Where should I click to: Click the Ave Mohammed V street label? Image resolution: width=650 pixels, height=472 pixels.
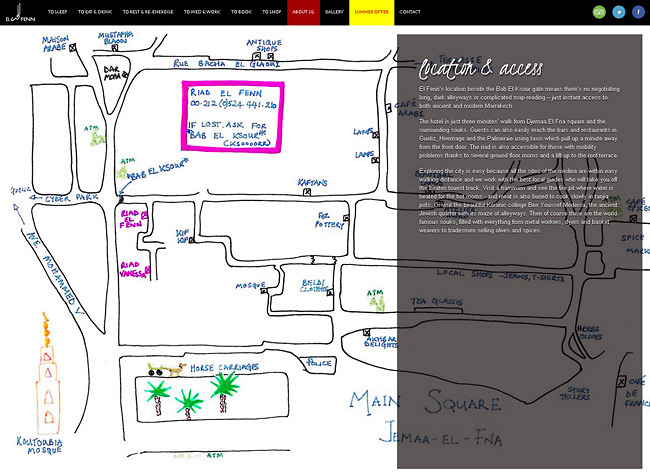pyautogui.click(x=54, y=272)
